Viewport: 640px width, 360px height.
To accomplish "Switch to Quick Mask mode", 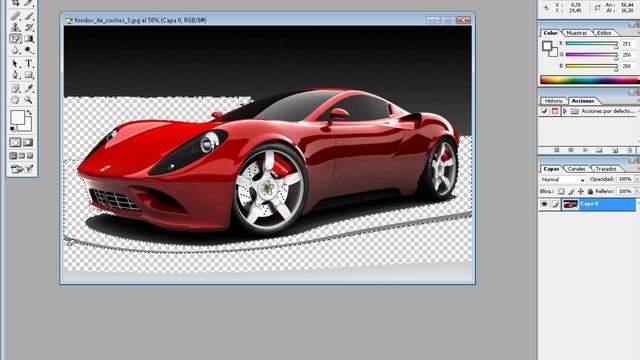I will pos(28,142).
